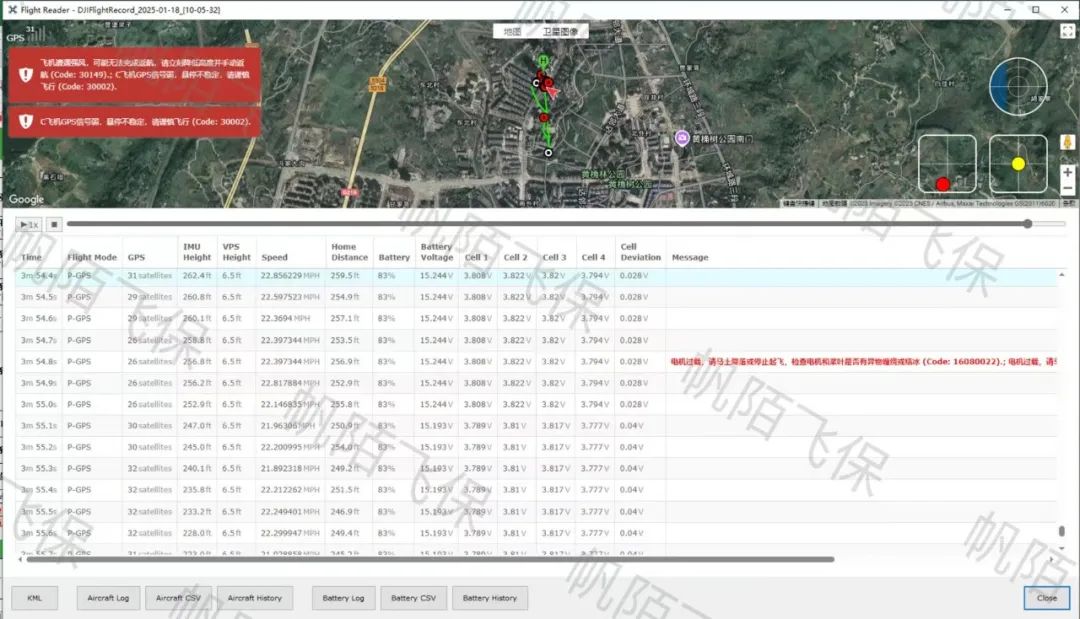Open the Aircraft Log
Screen dimensions: 1080x619
(x=108, y=598)
